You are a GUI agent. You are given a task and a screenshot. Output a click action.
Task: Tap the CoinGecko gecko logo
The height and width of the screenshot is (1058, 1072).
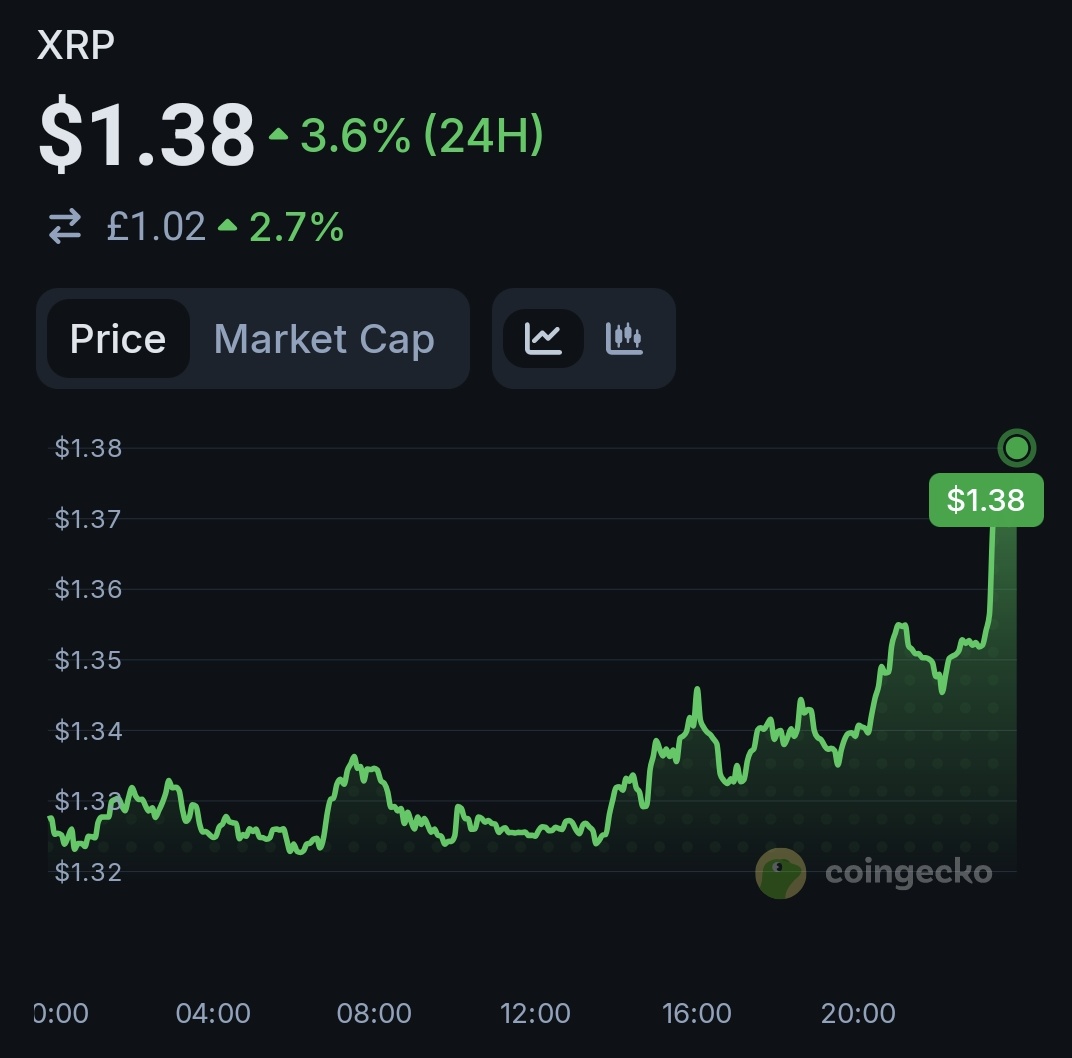pyautogui.click(x=780, y=872)
